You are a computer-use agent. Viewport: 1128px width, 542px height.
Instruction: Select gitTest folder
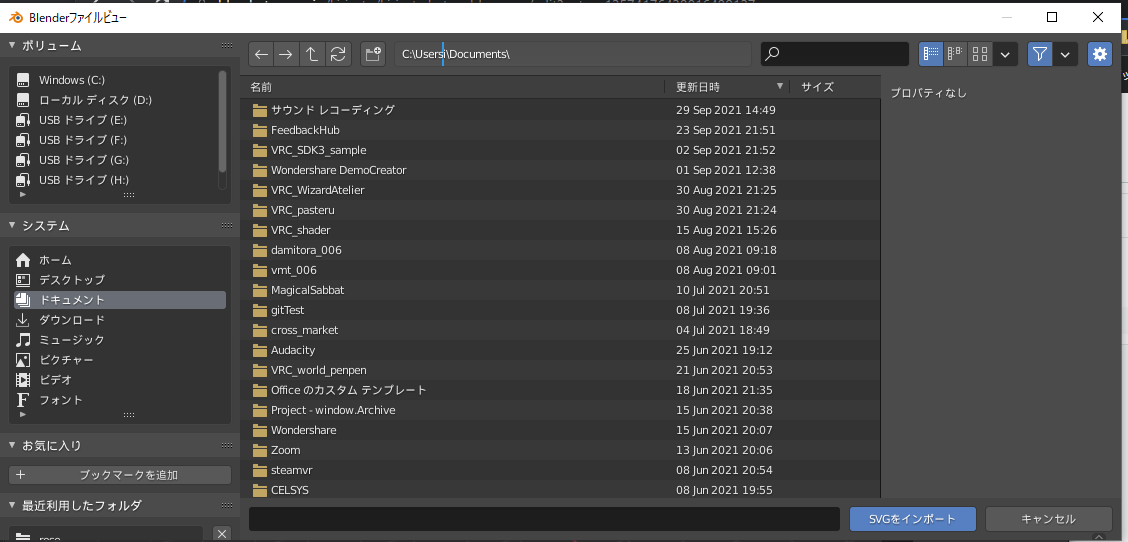(560, 310)
